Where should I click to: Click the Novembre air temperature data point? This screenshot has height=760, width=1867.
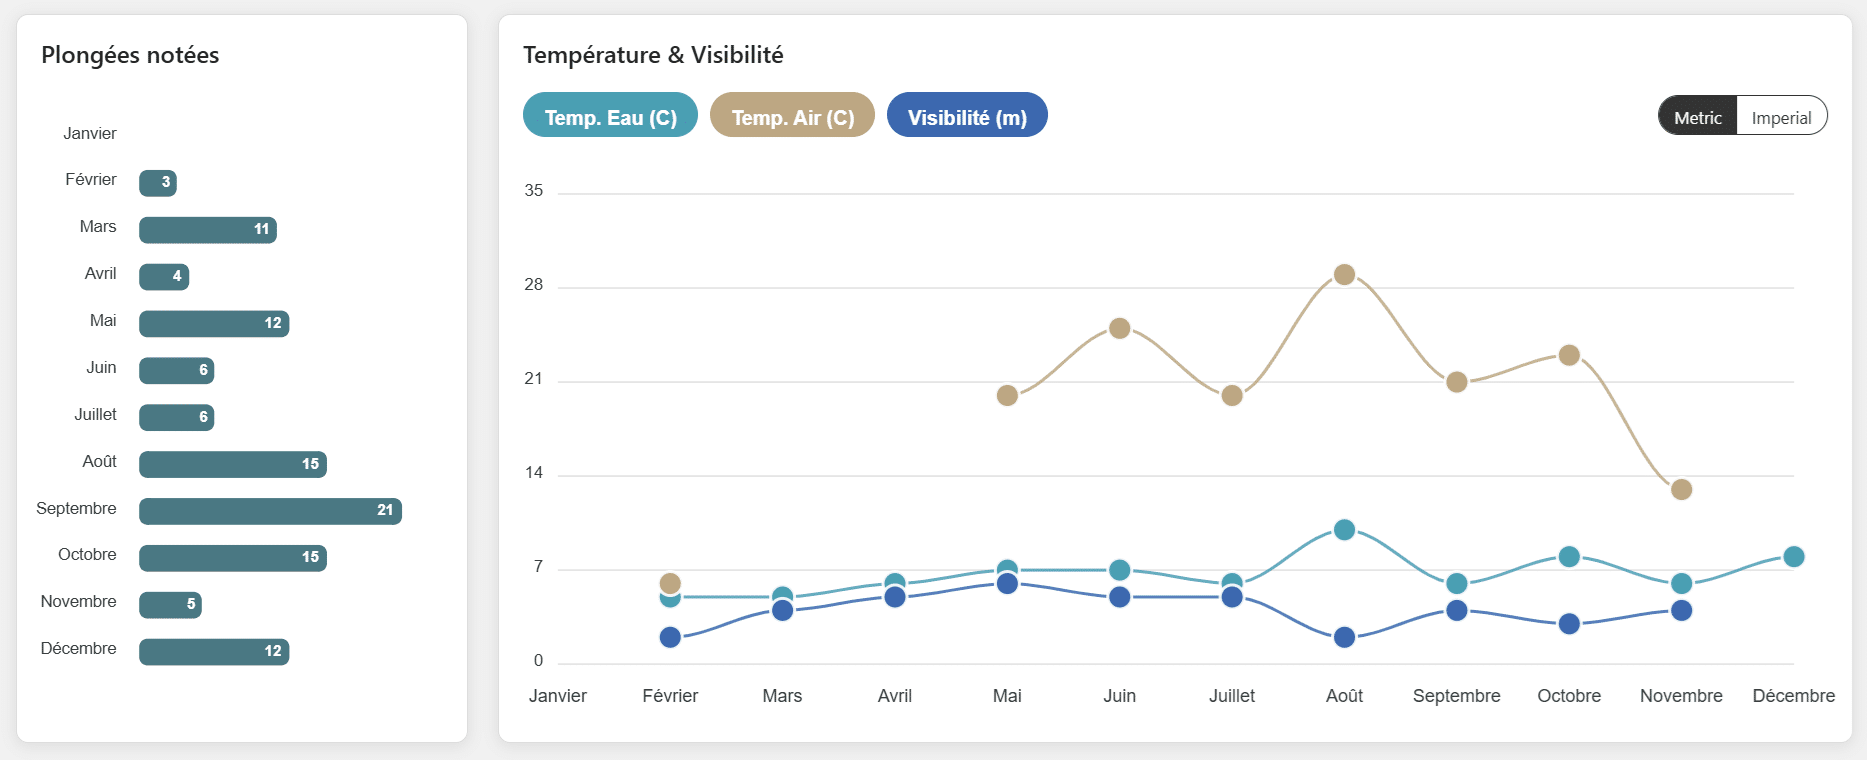tap(1681, 489)
